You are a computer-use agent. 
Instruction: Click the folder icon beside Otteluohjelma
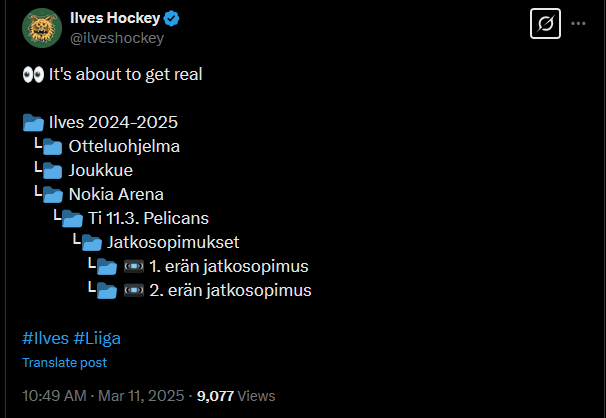pos(53,147)
